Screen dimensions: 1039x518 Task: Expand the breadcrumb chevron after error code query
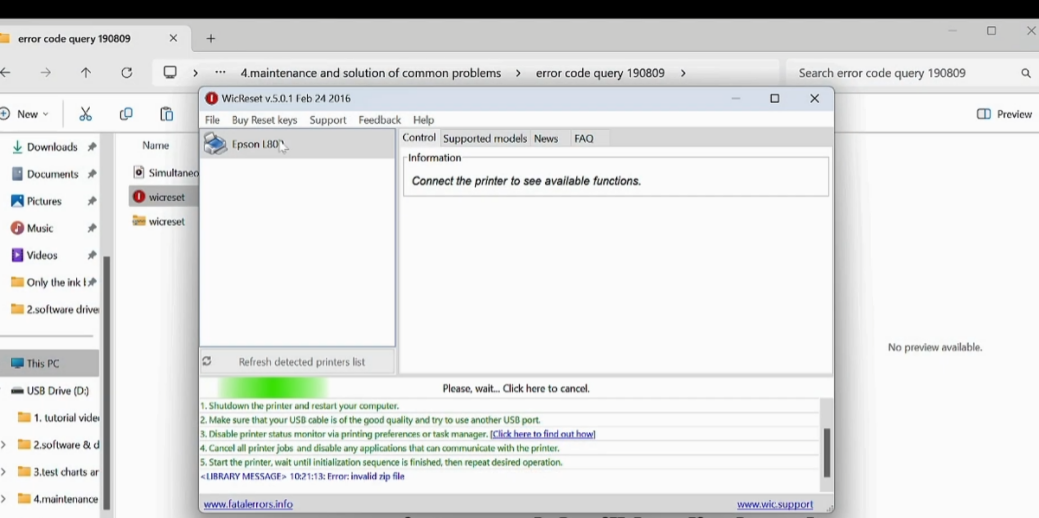click(x=683, y=73)
